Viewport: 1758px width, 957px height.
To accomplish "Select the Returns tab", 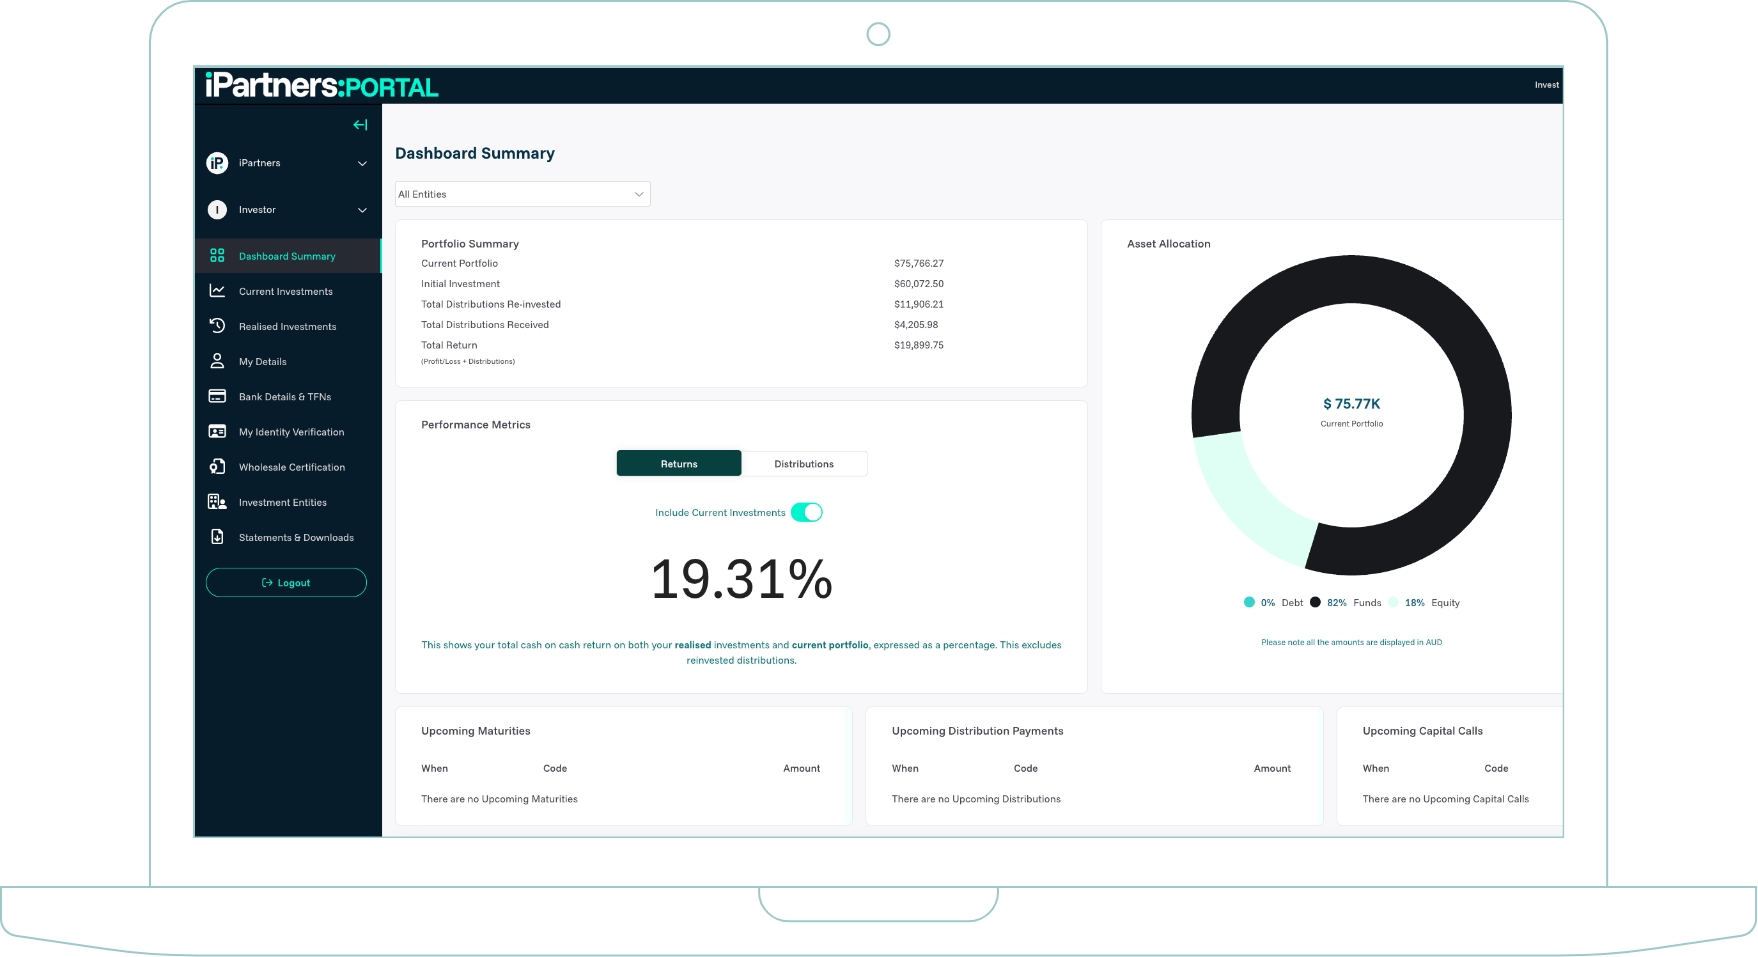I will click(x=679, y=463).
